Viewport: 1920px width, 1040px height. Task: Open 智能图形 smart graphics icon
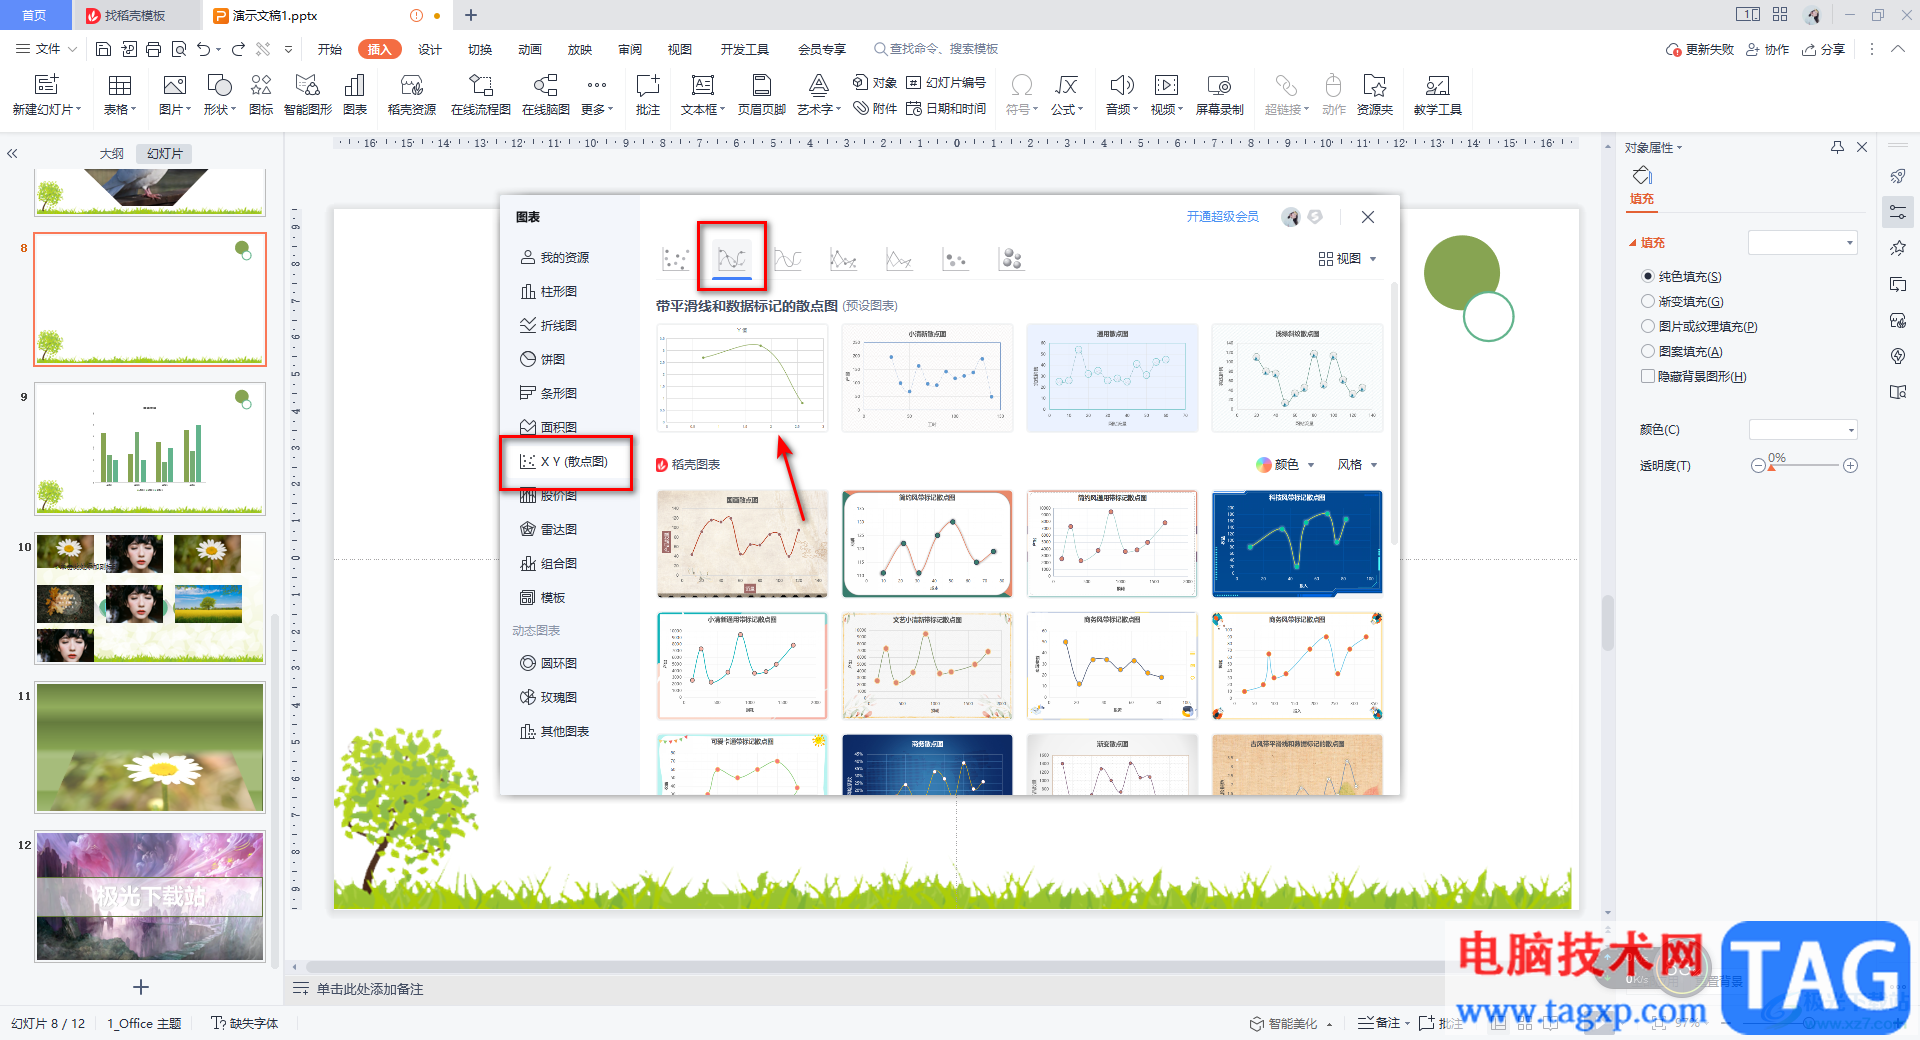pyautogui.click(x=307, y=85)
